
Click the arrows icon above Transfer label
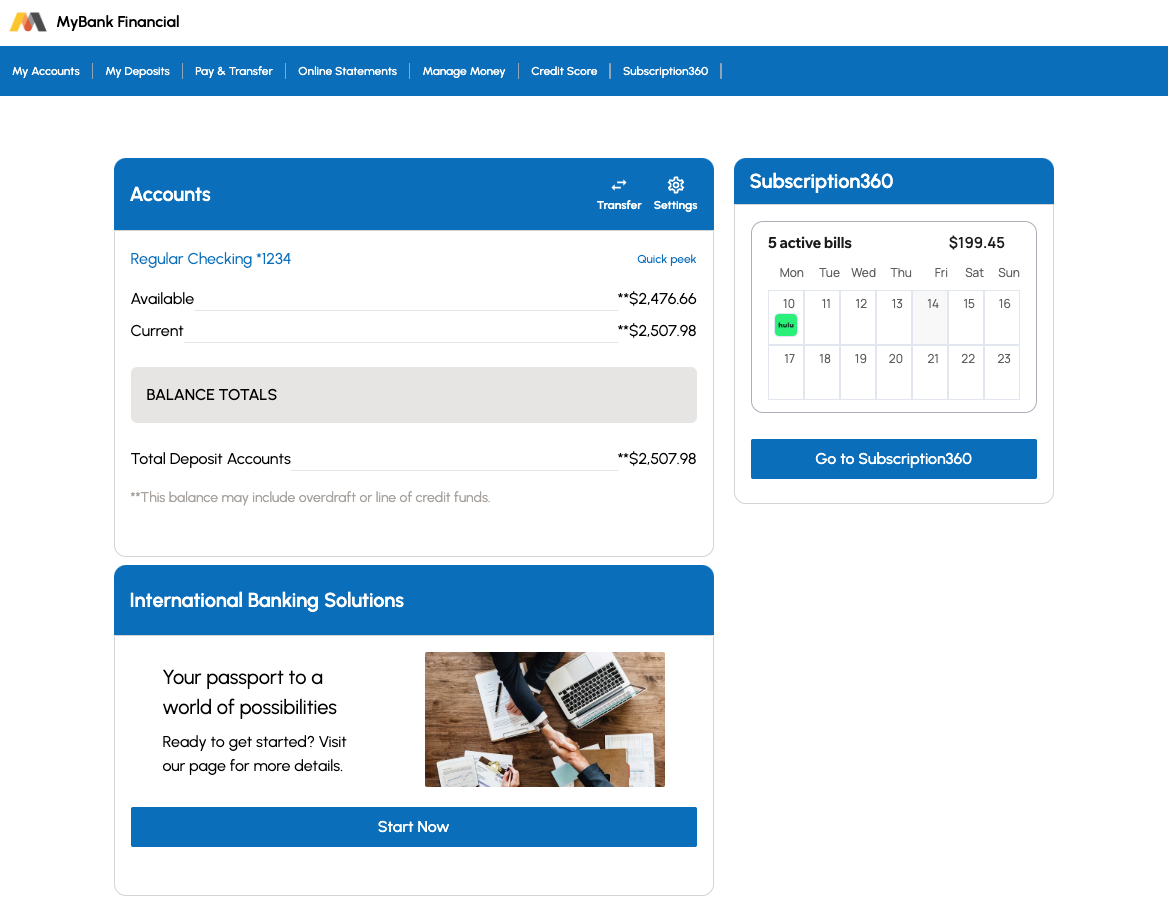pos(619,184)
